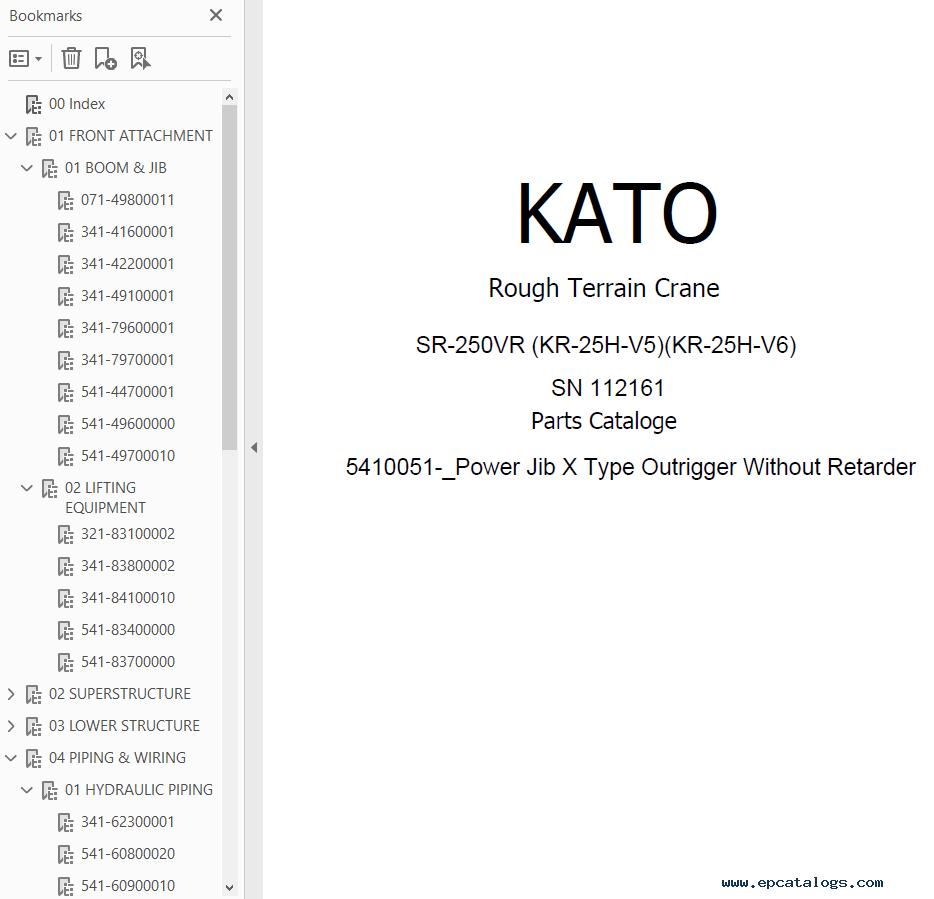Click the 04 PIPING & WIRING bookmark icon
This screenshot has height=899, width=934.
tap(33, 758)
